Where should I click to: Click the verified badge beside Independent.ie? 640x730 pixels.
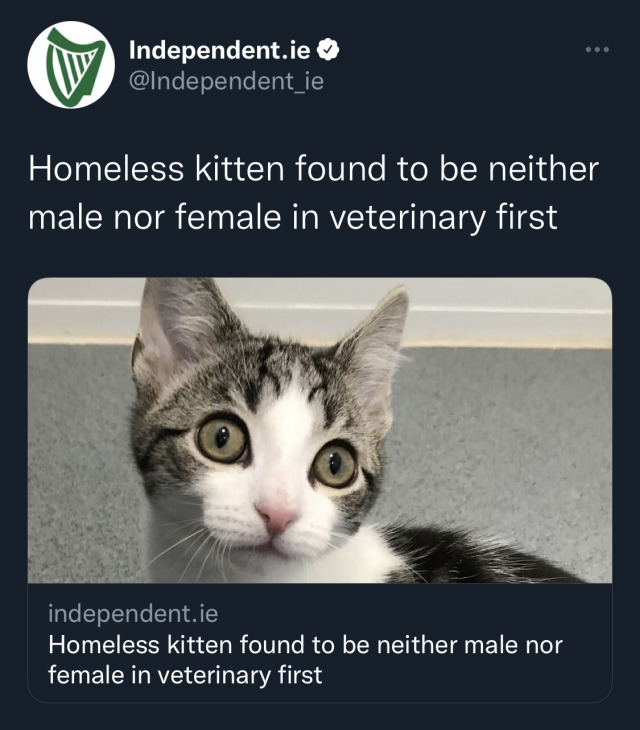327,49
